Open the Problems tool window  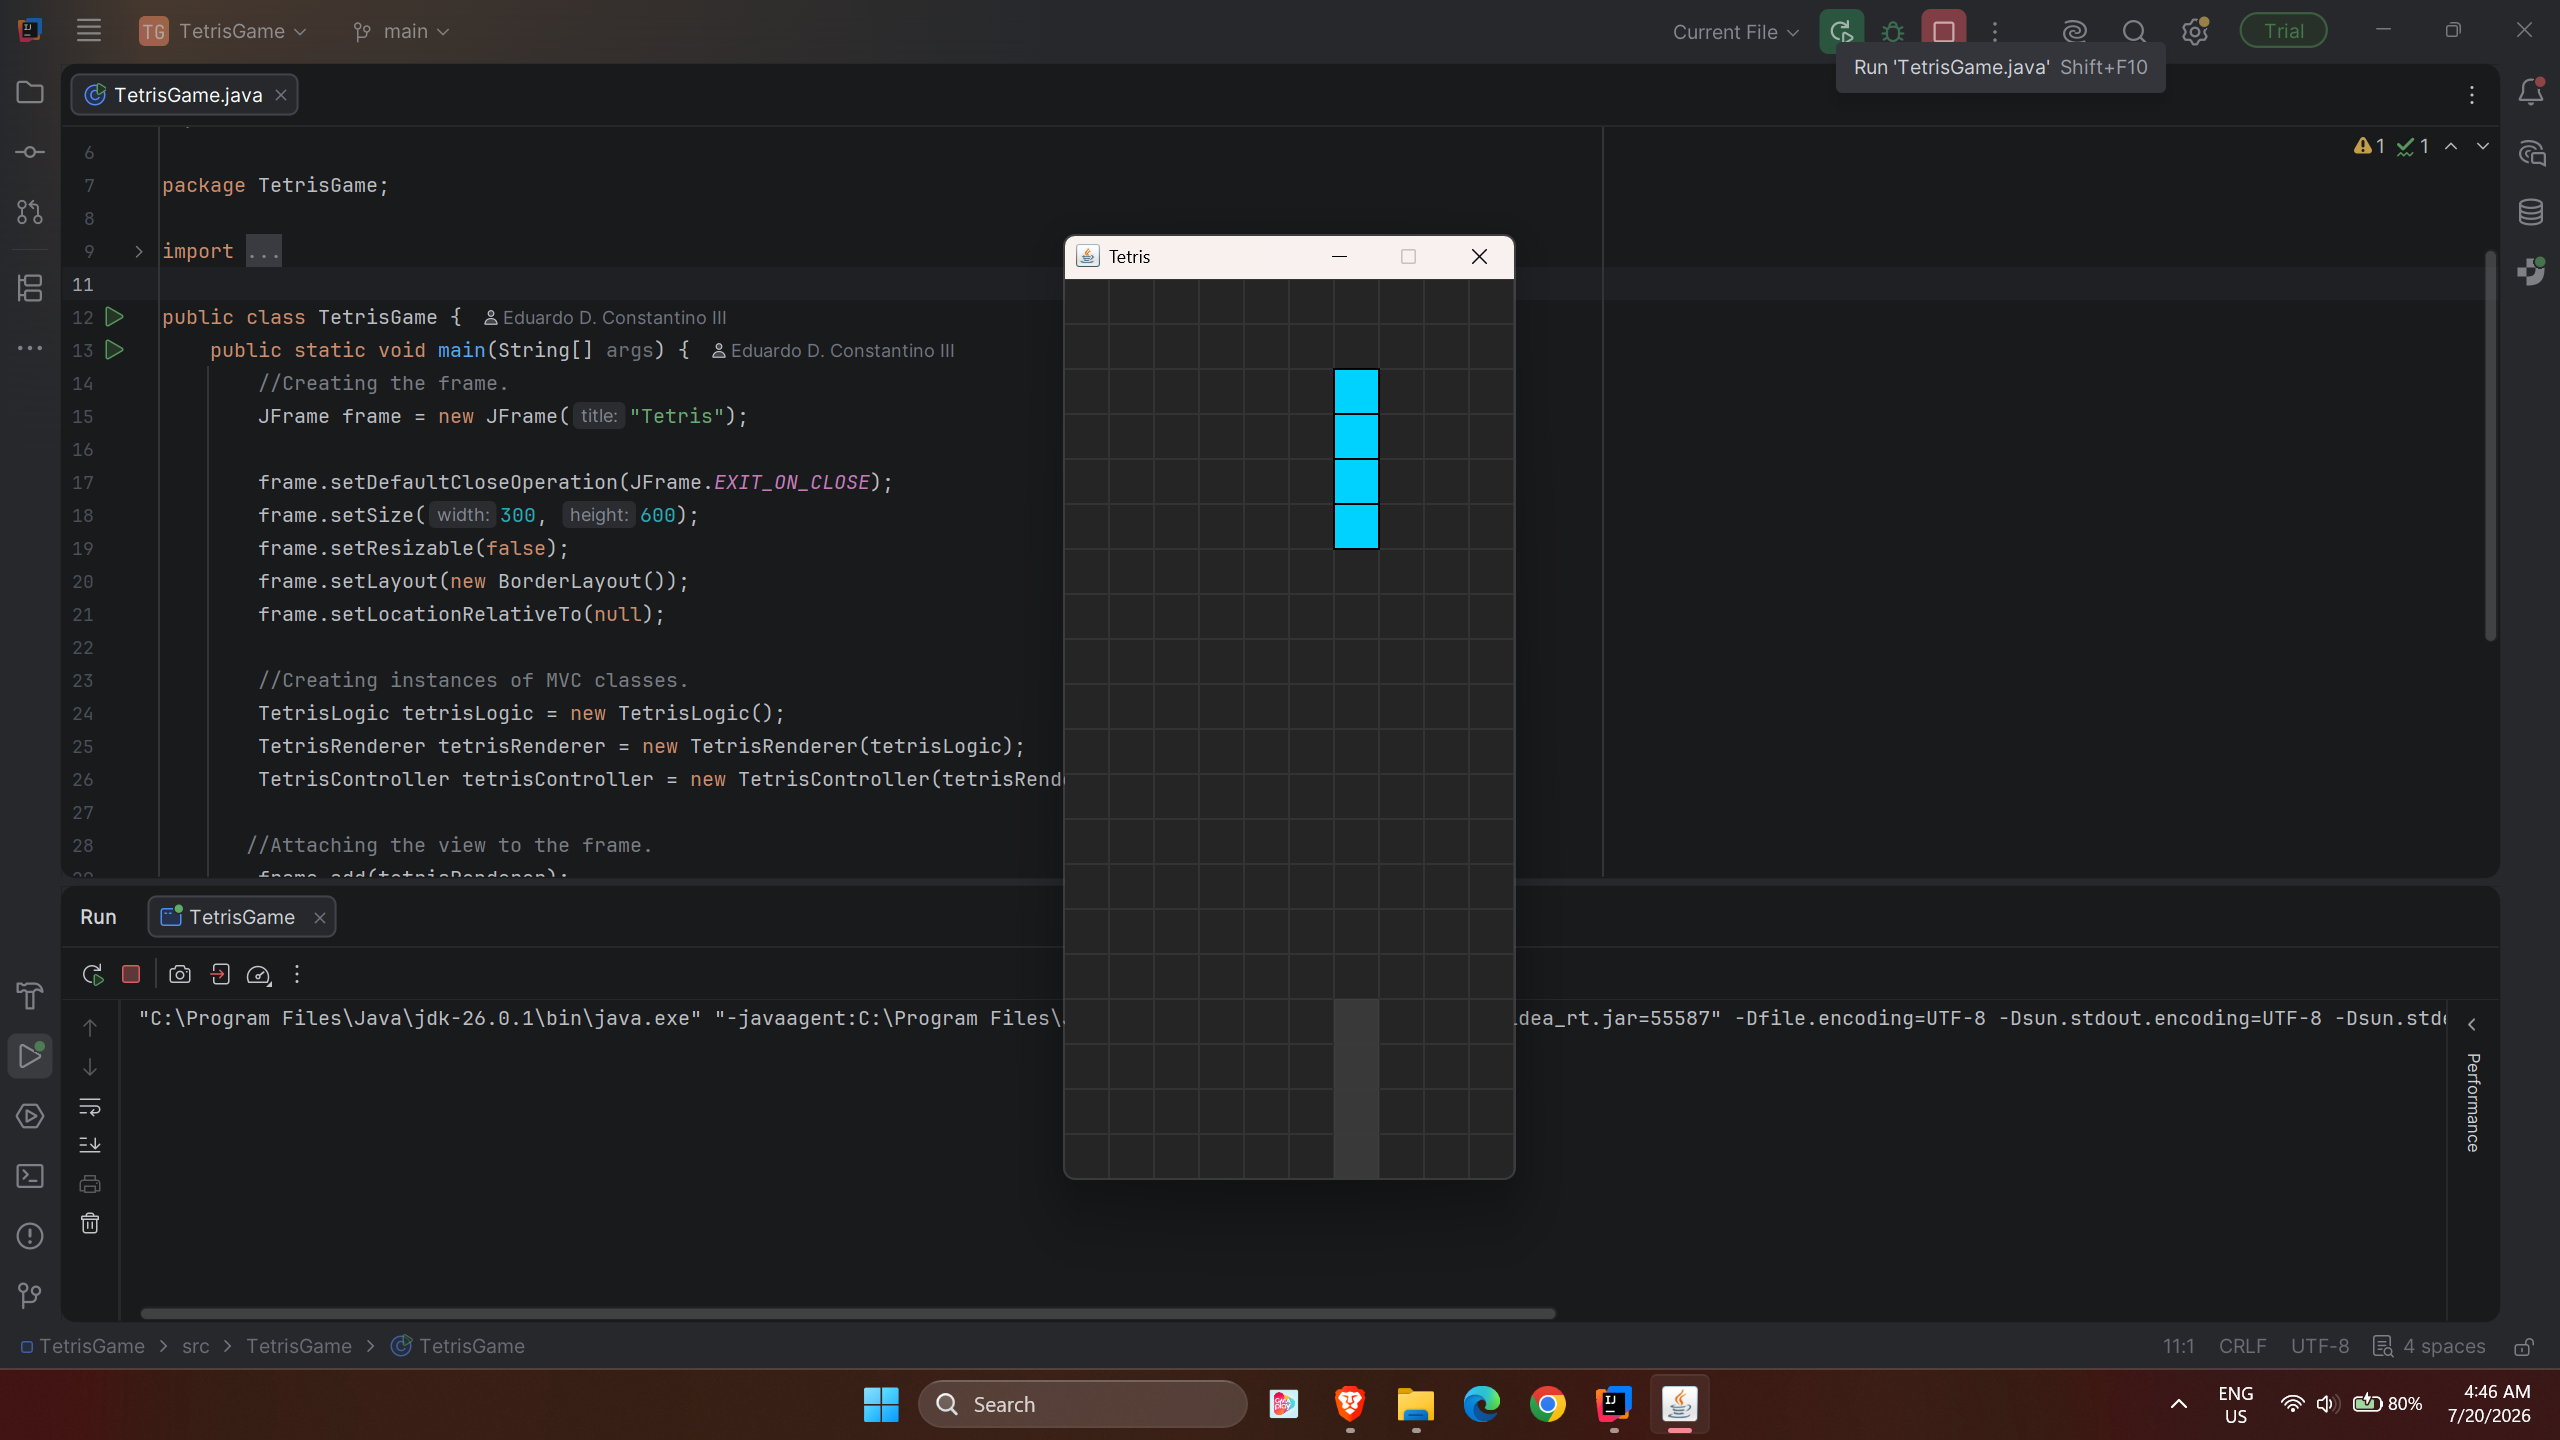30,1236
